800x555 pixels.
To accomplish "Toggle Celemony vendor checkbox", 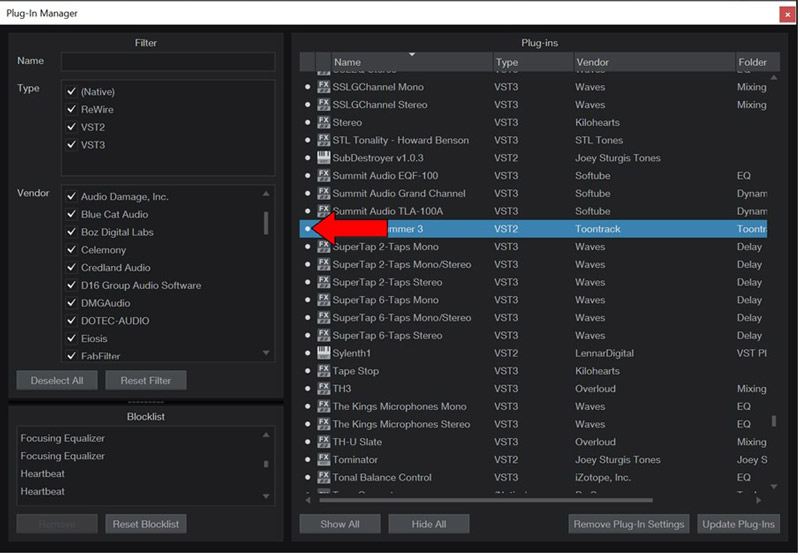I will click(71, 250).
